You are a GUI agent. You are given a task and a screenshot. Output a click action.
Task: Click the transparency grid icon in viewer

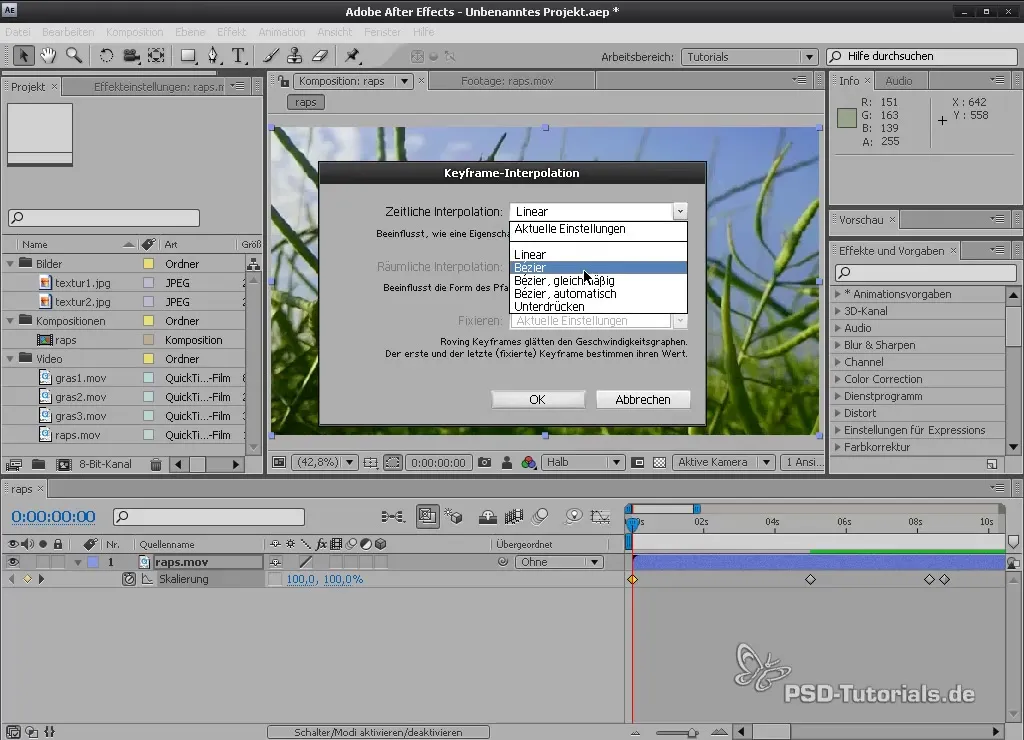(x=660, y=462)
